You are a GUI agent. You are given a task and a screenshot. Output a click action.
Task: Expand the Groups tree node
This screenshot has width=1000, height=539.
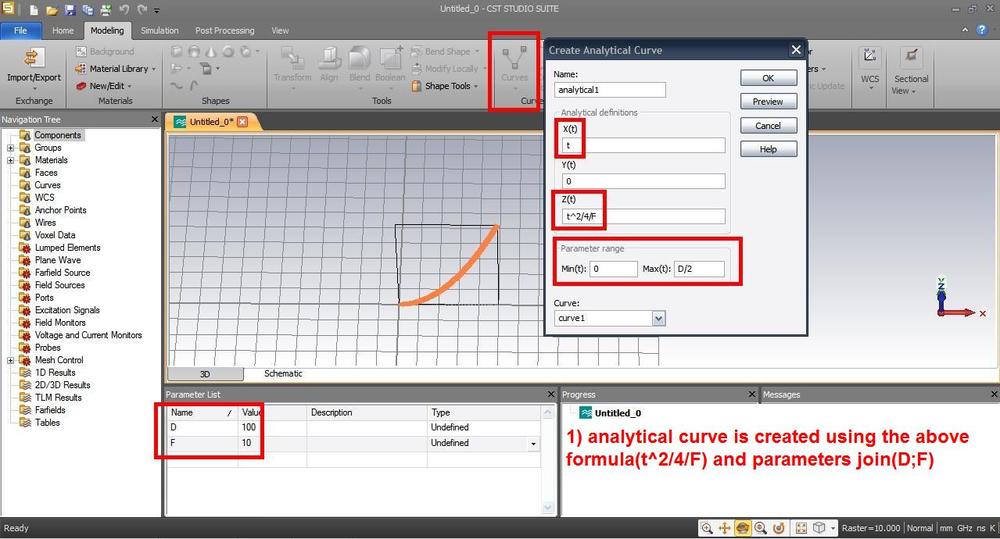pyautogui.click(x=10, y=147)
